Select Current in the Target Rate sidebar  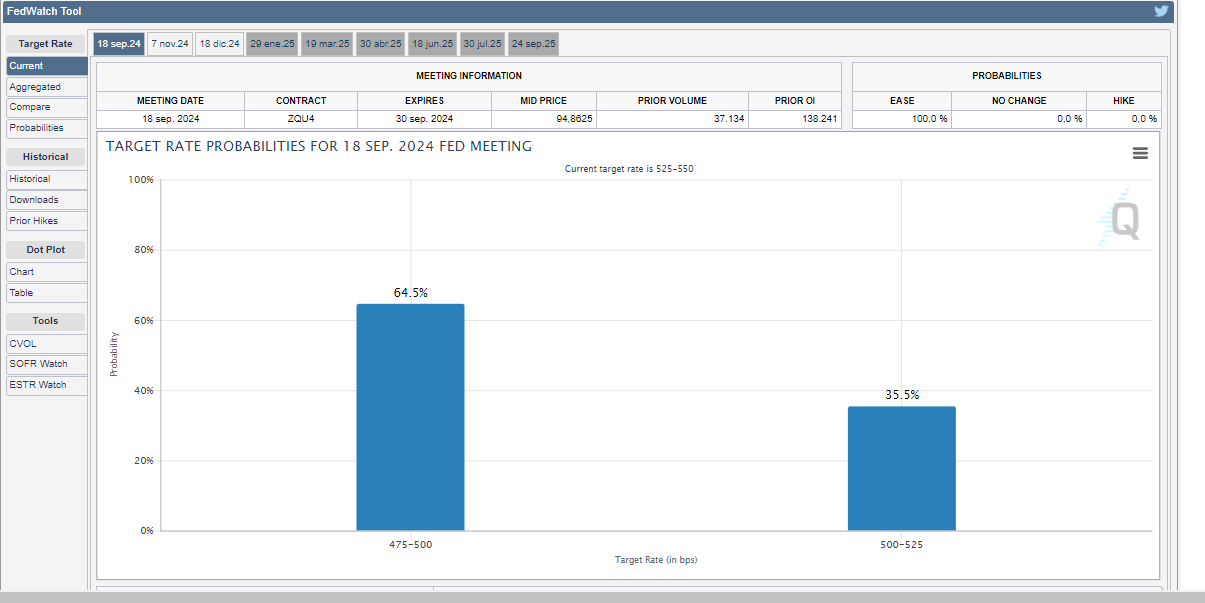47,66
